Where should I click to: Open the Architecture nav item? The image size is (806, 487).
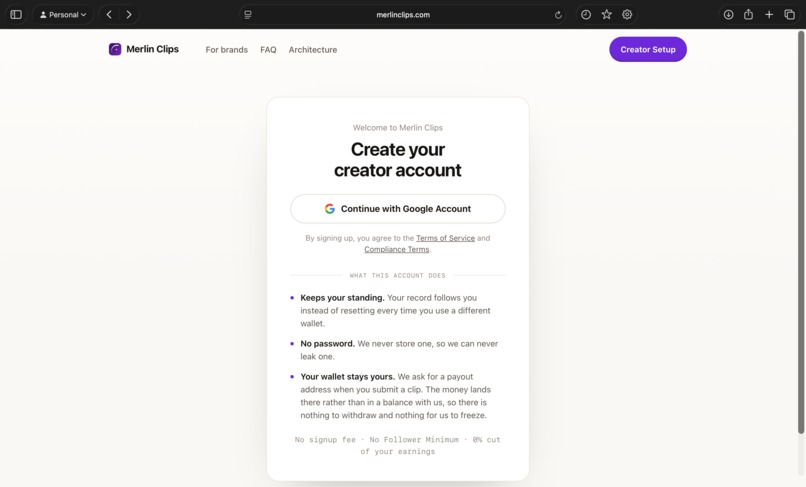coord(313,50)
